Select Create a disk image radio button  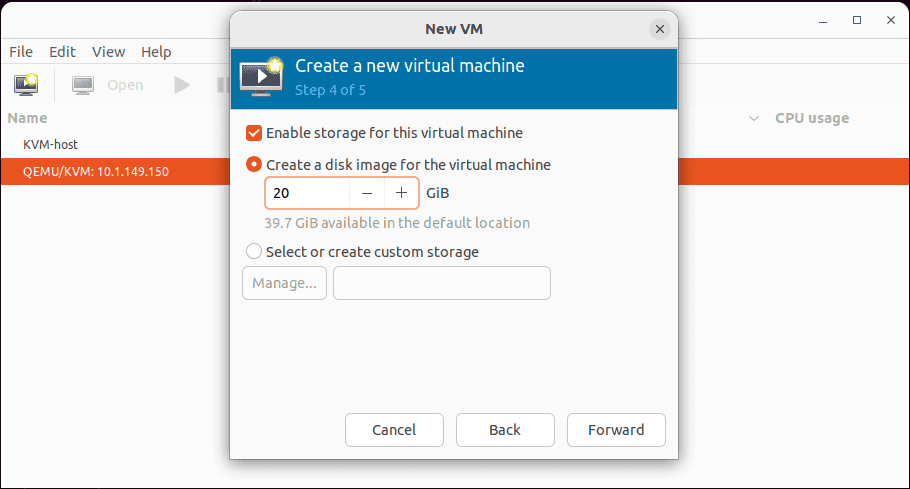tap(254, 165)
